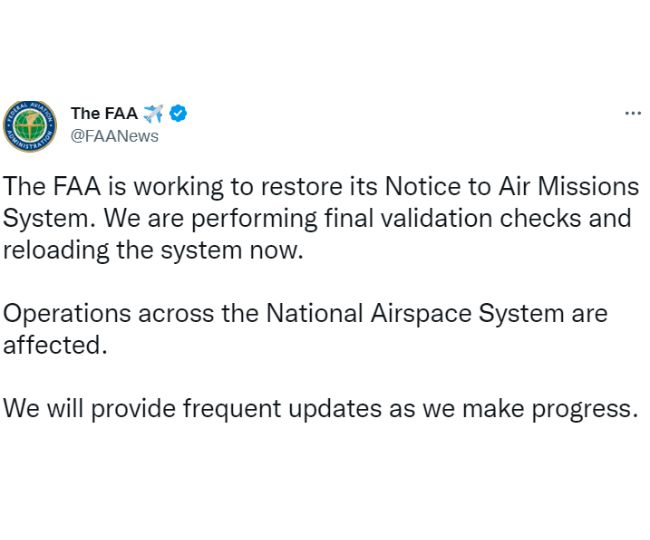Click the words "We are performing"
This screenshot has width=650, height=540.
[211, 219]
